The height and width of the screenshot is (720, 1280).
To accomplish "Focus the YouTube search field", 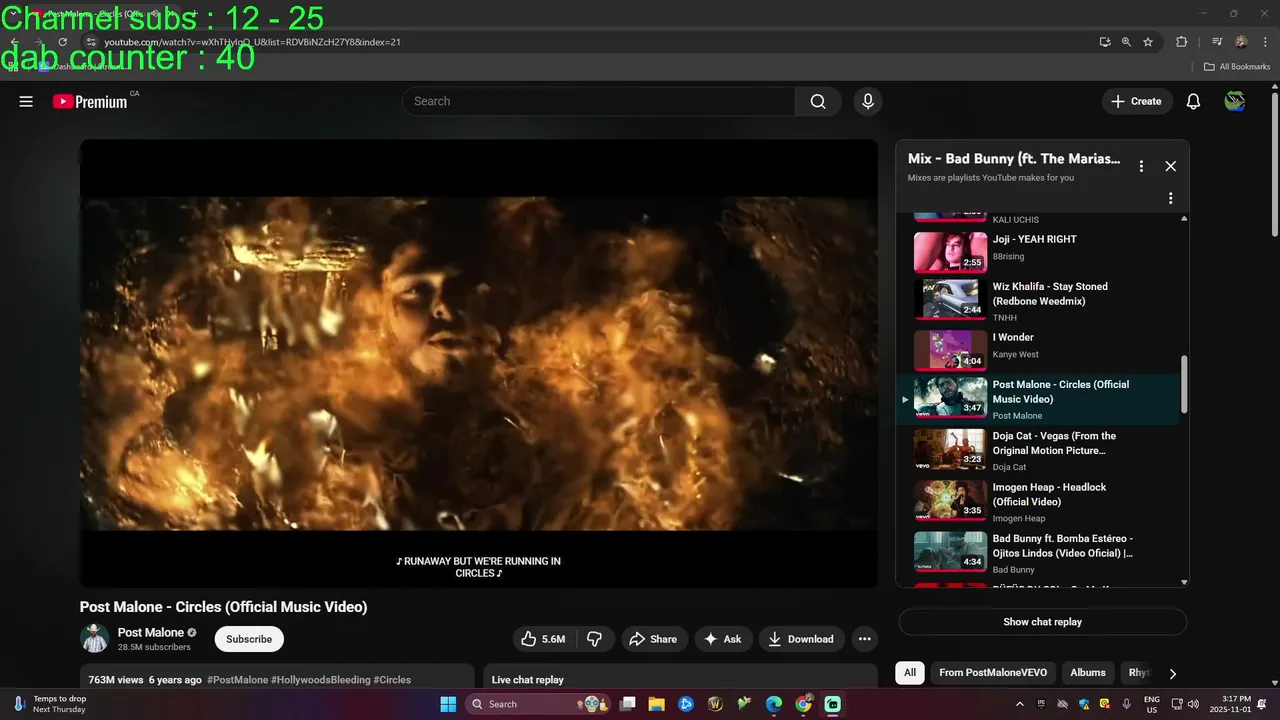I will coord(598,101).
